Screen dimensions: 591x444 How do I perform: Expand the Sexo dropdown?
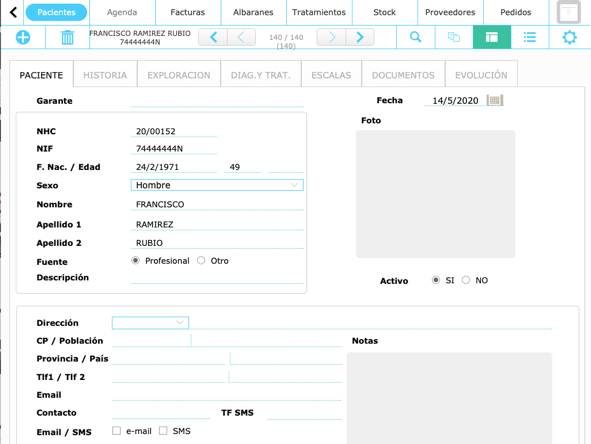pos(217,185)
